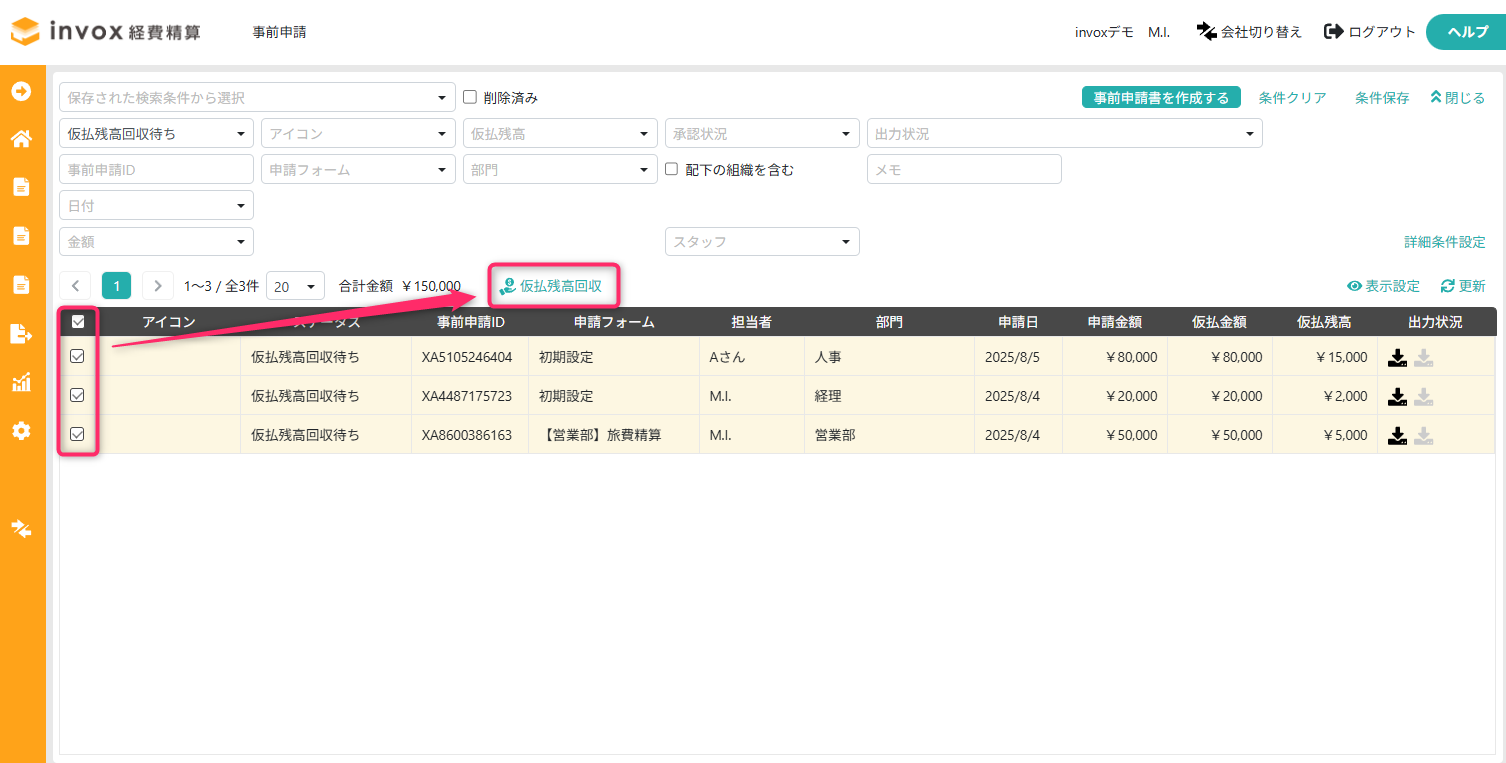This screenshot has width=1506, height=763.
Task: Click the 詳細条件設定 link
Action: pyautogui.click(x=1445, y=242)
